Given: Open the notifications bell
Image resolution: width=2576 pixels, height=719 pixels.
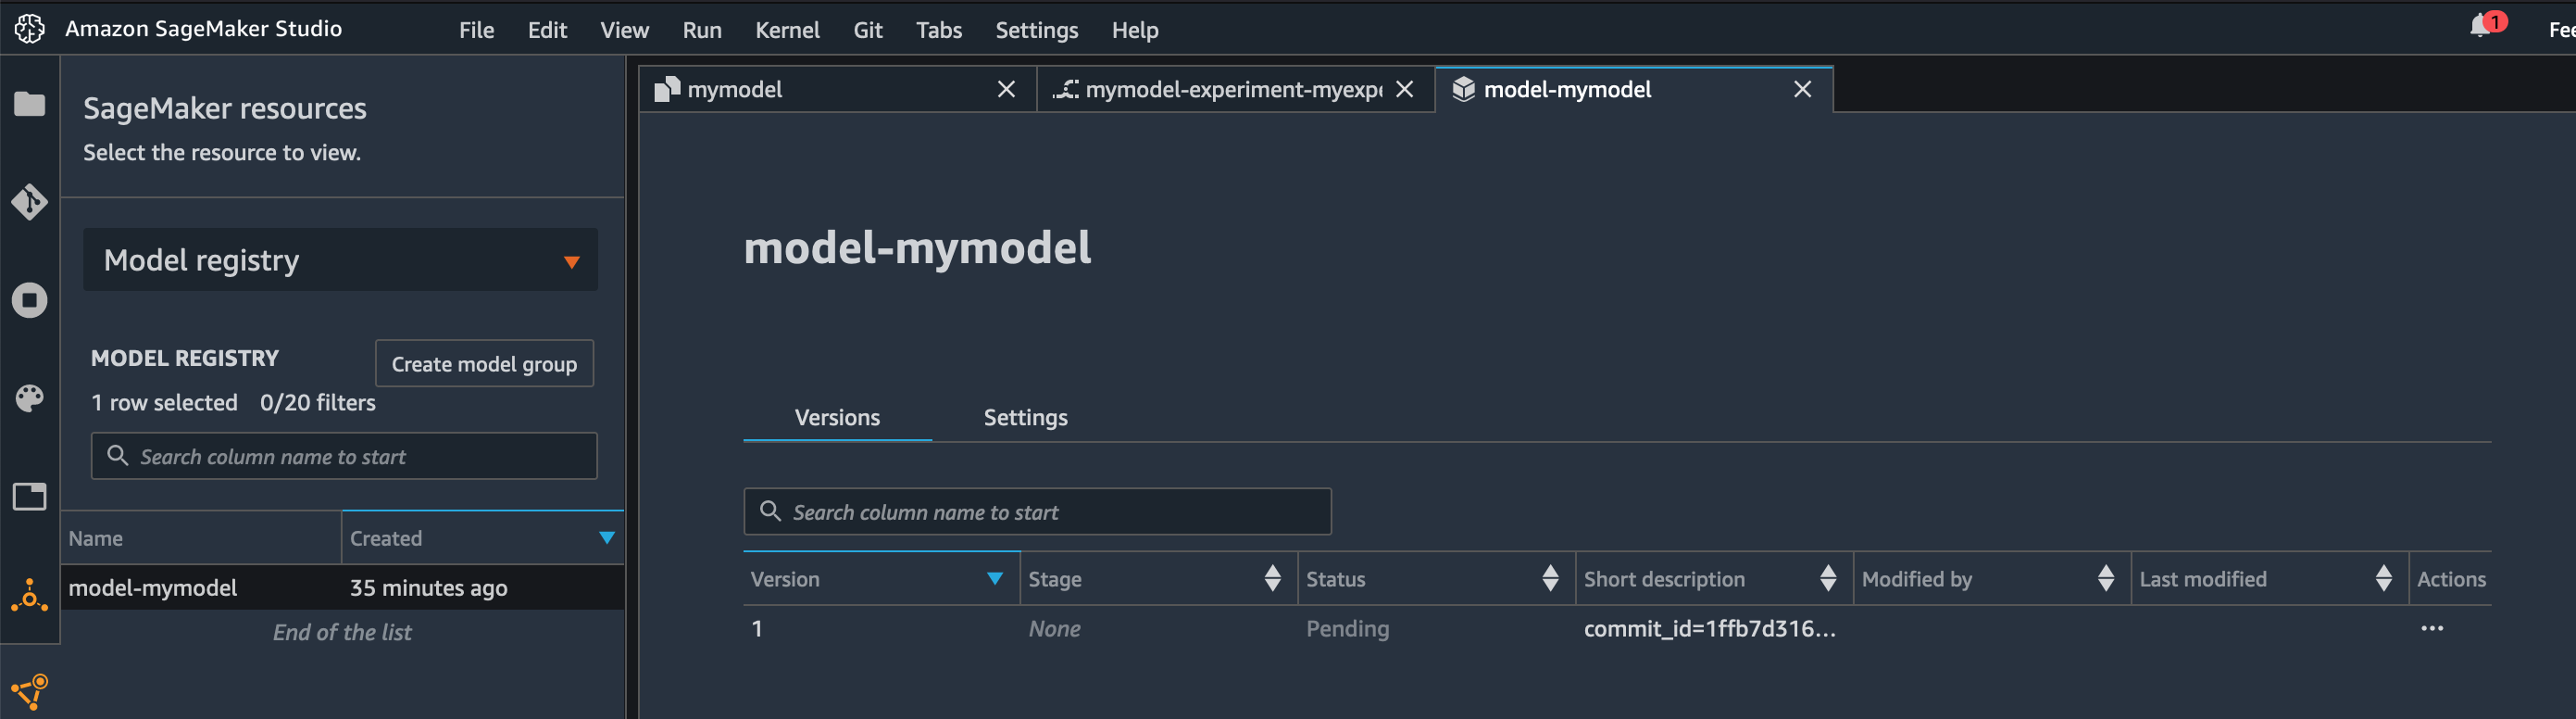Looking at the screenshot, I should tap(2482, 25).
